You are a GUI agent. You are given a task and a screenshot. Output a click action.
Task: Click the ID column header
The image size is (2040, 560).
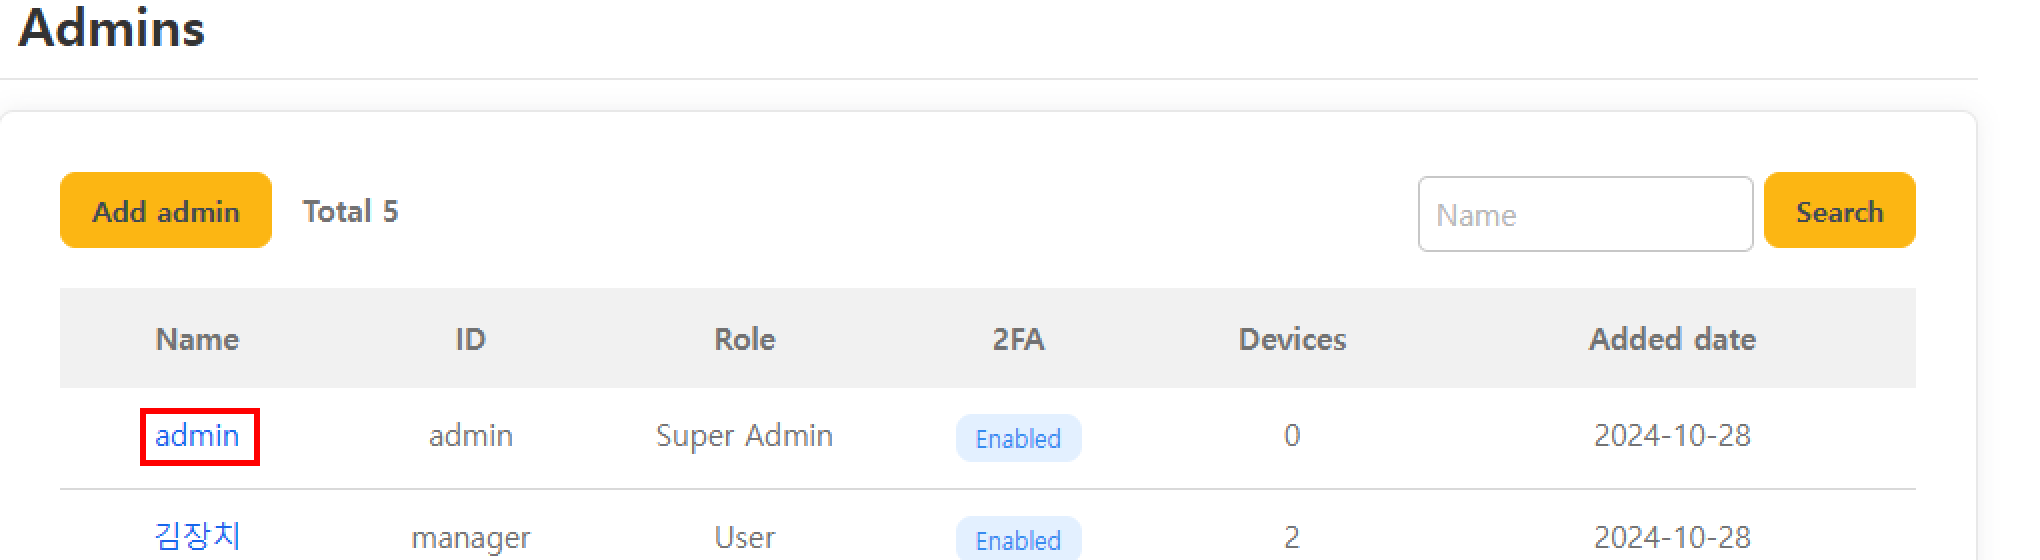point(470,339)
